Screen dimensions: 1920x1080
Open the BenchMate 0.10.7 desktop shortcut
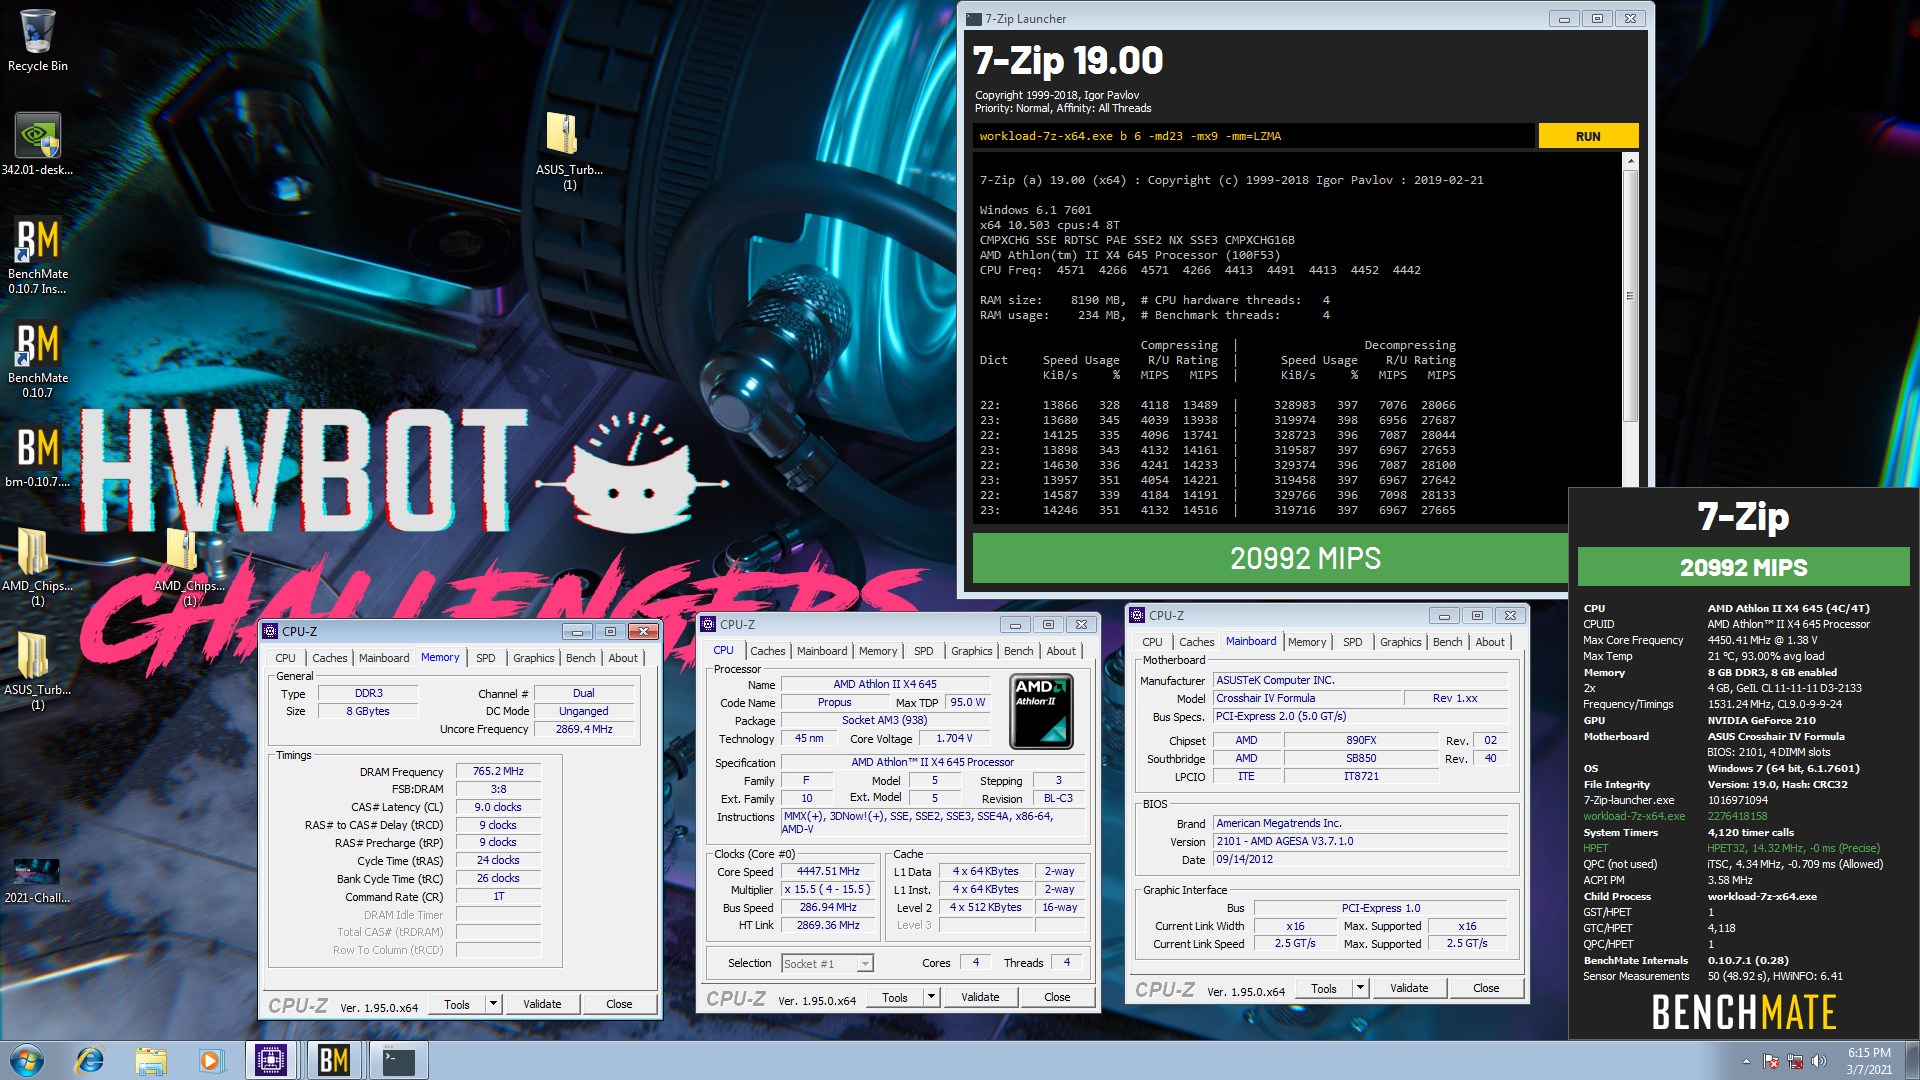(38, 360)
